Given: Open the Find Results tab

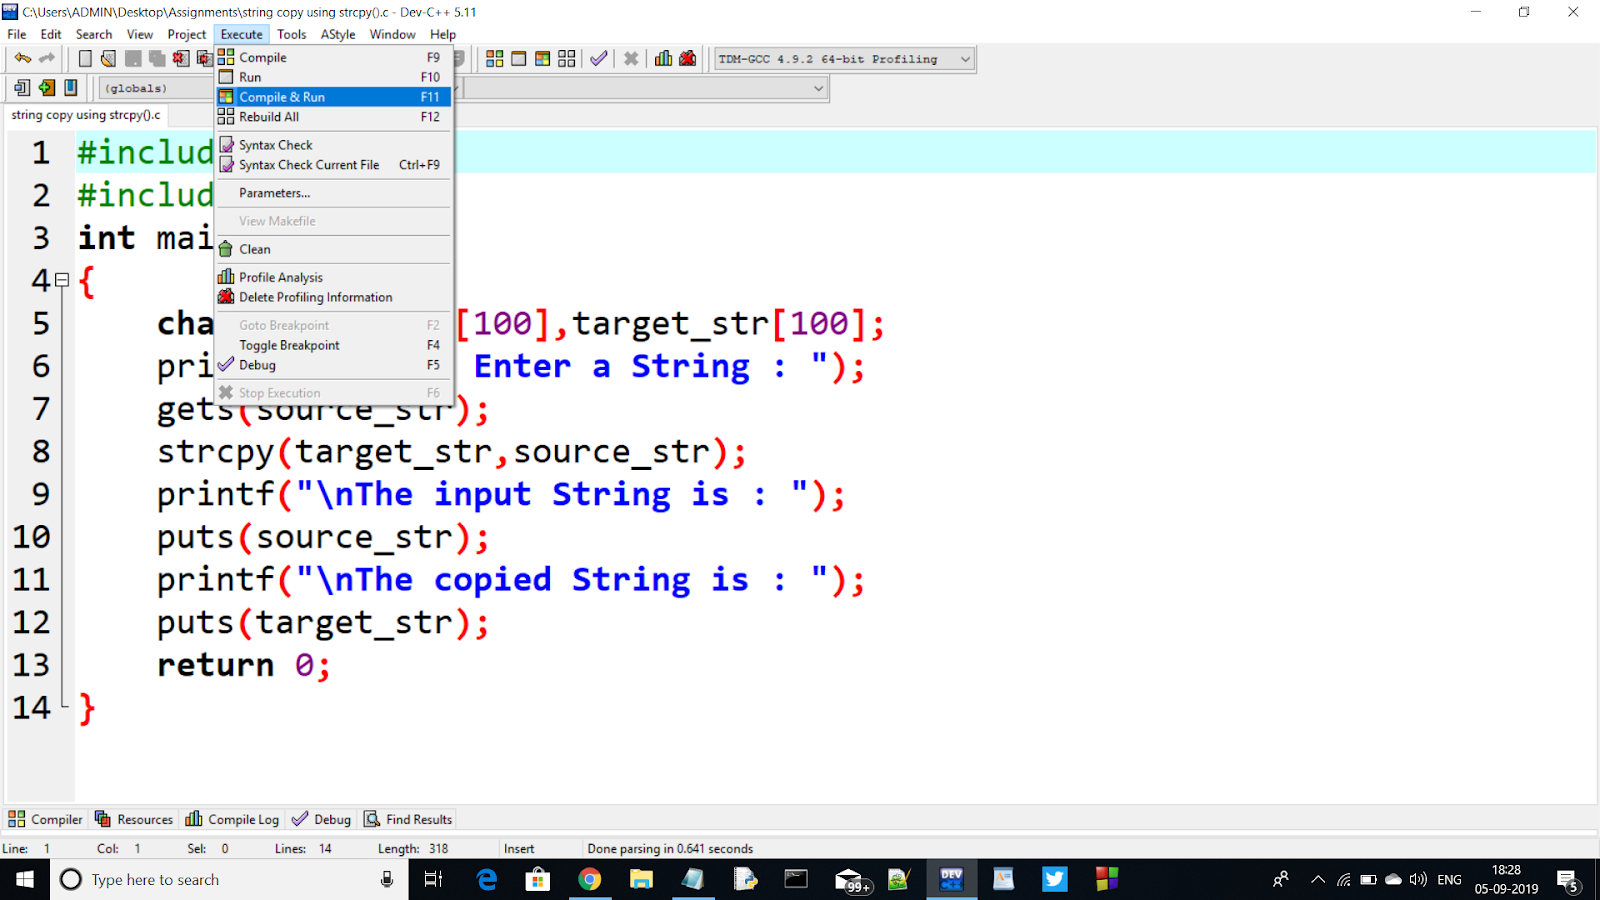Looking at the screenshot, I should coord(416,818).
